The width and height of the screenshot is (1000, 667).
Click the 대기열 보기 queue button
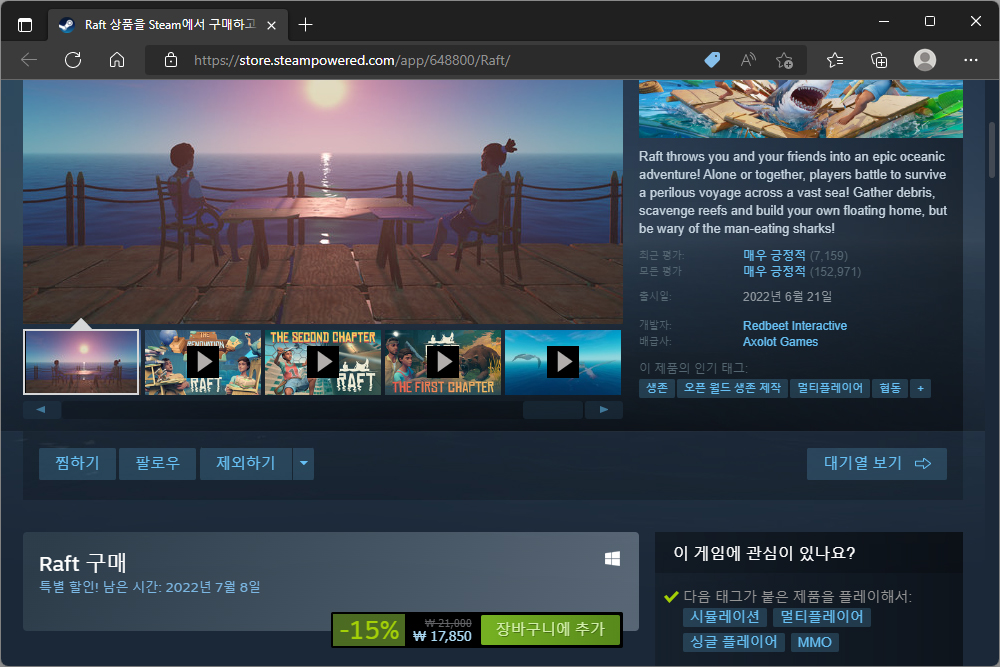tap(877, 464)
